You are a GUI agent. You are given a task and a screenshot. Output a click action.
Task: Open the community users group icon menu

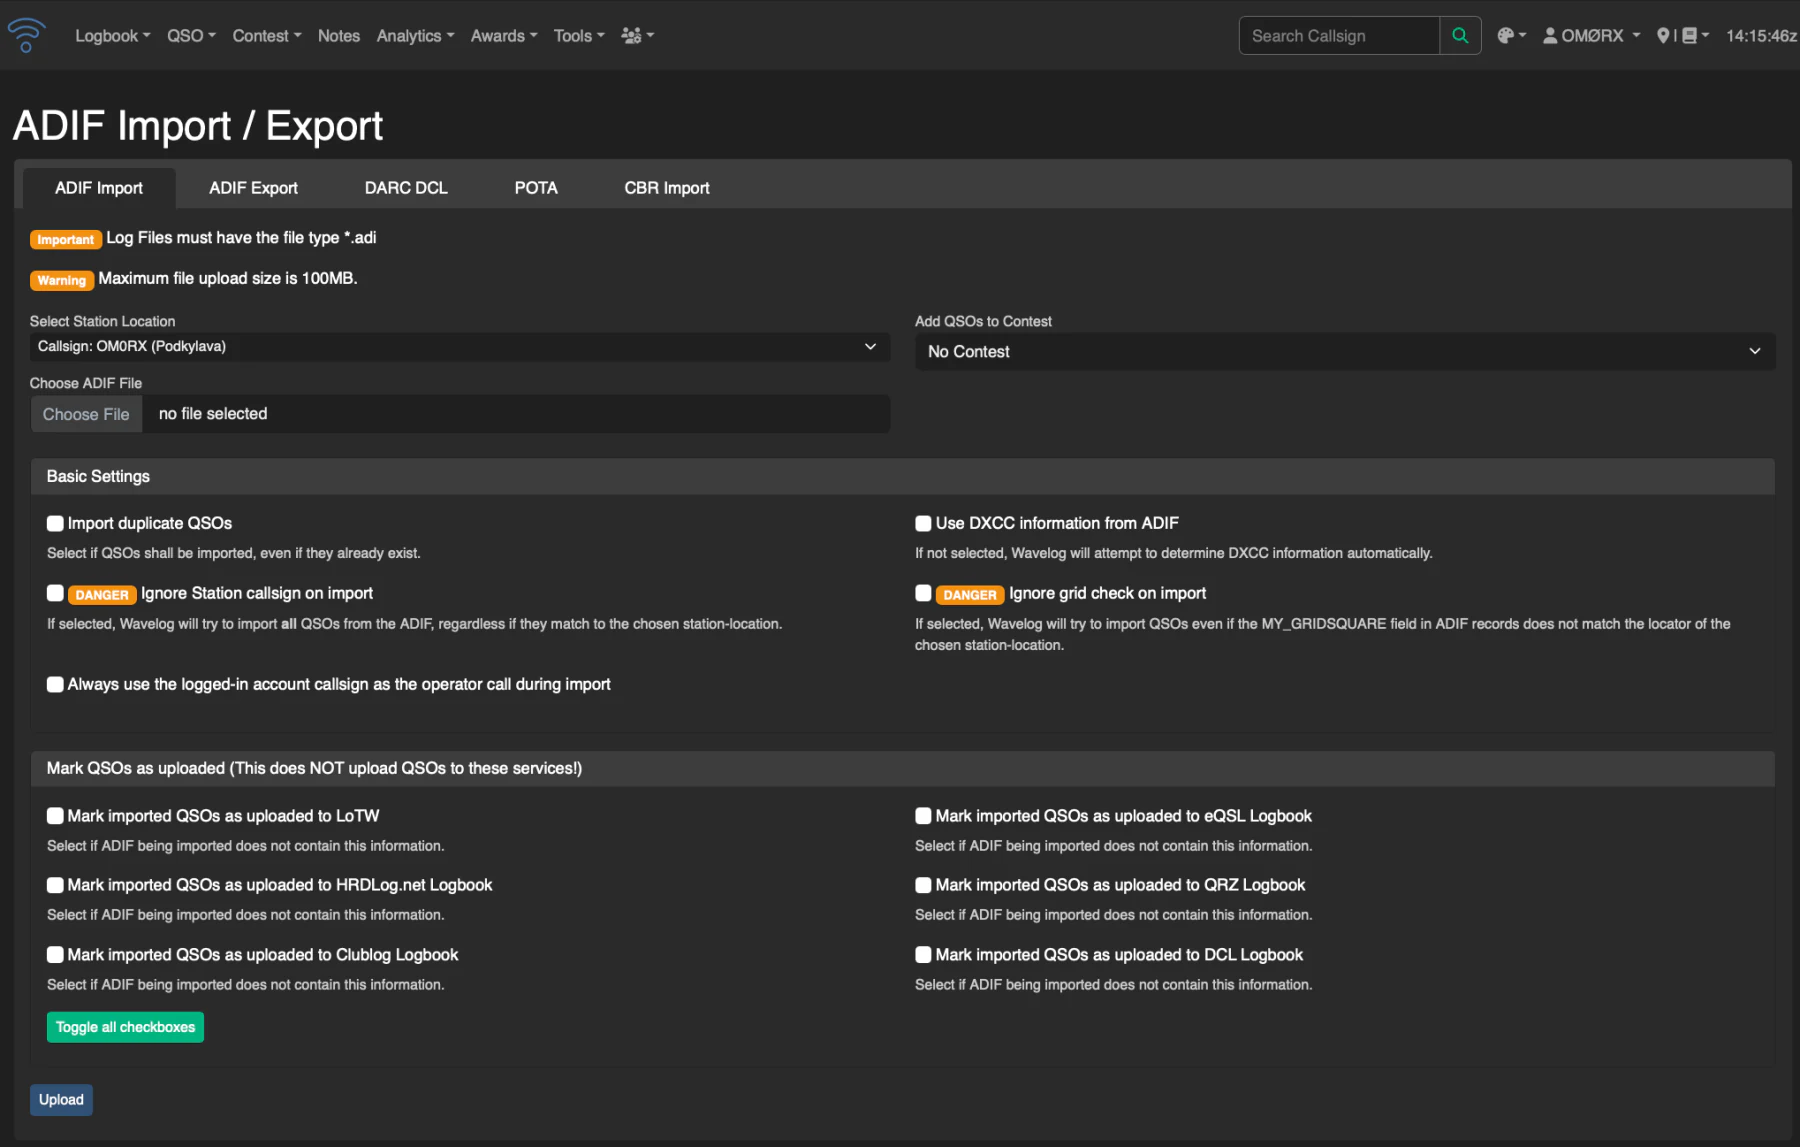(x=637, y=35)
